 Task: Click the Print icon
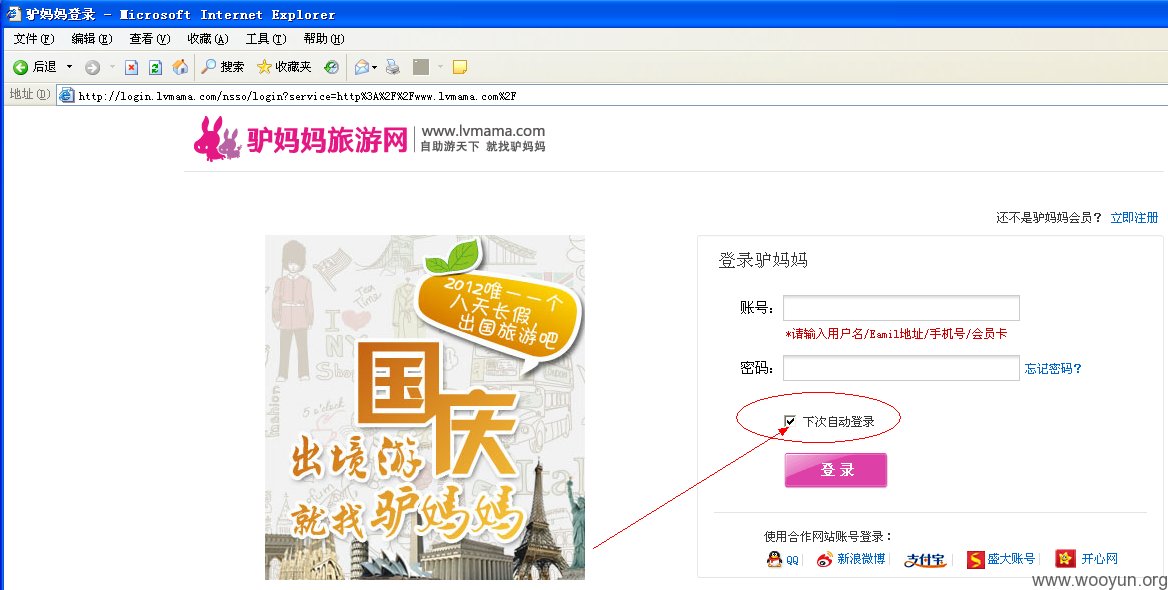pyautogui.click(x=393, y=67)
